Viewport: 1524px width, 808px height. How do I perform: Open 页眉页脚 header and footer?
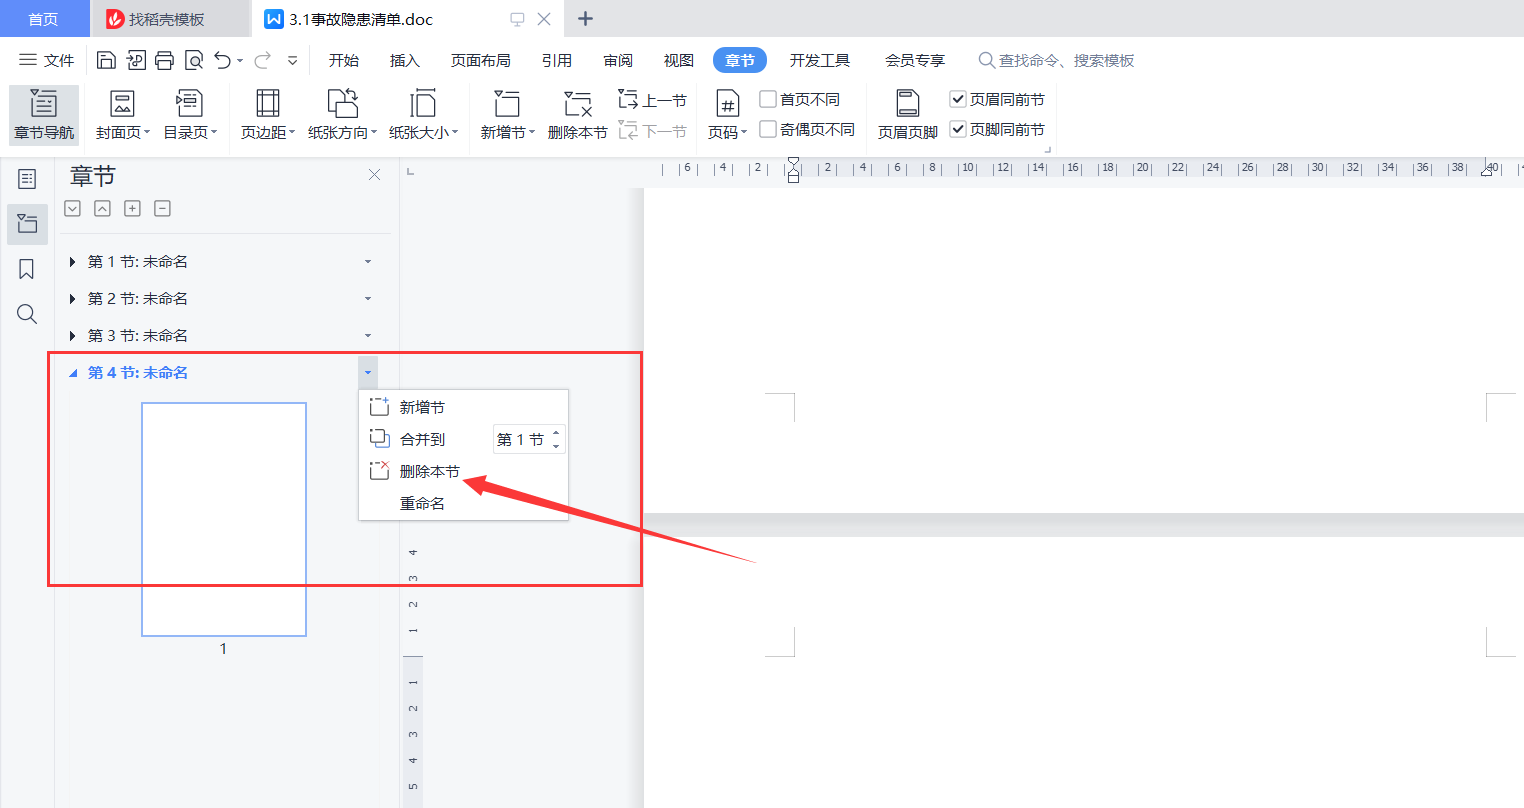[907, 114]
